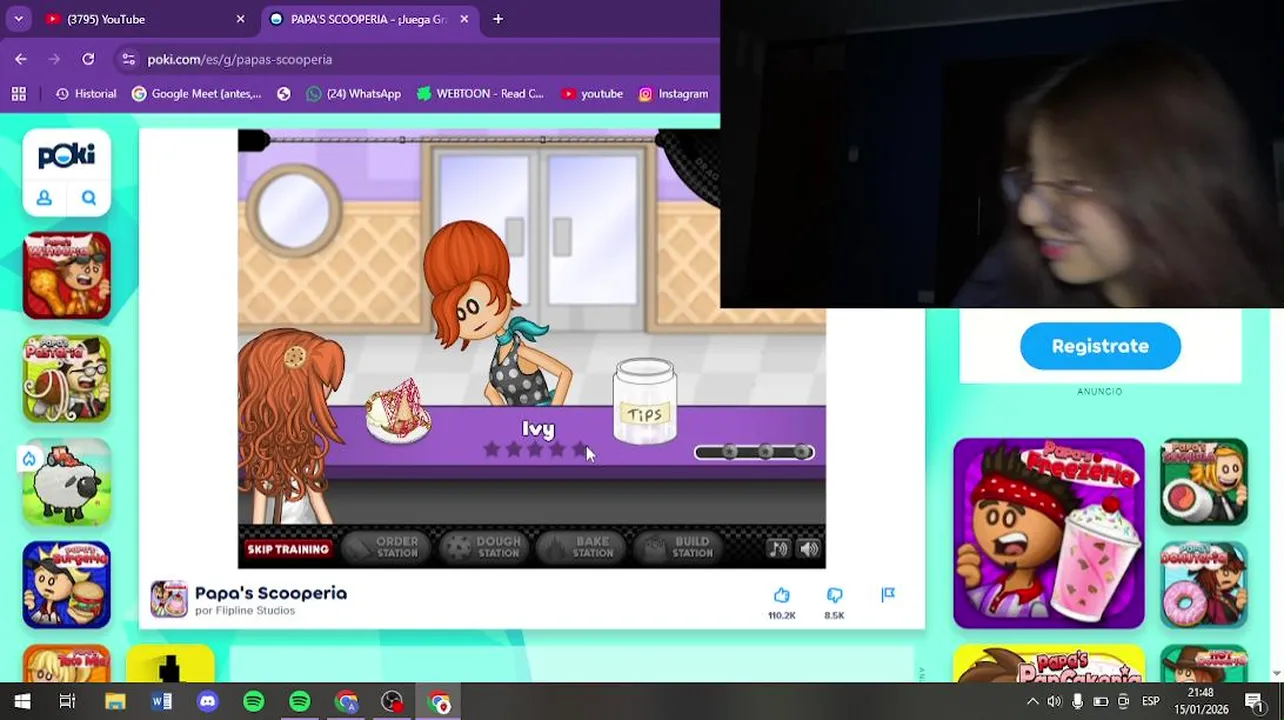Viewport: 1284px width, 720px height.
Task: View site information icon in address bar
Action: point(128,59)
